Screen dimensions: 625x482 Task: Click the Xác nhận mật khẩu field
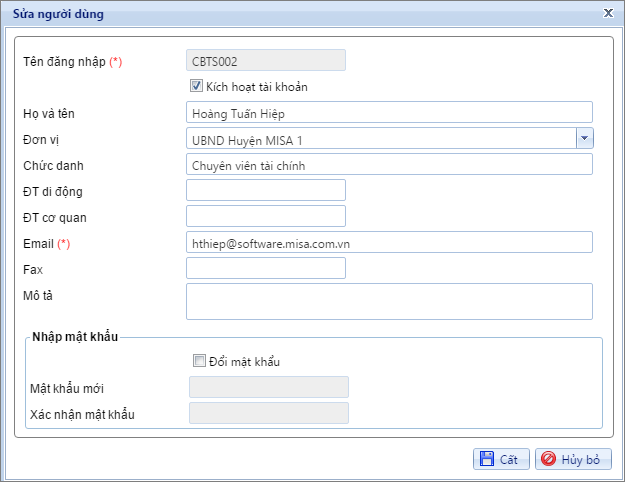269,413
